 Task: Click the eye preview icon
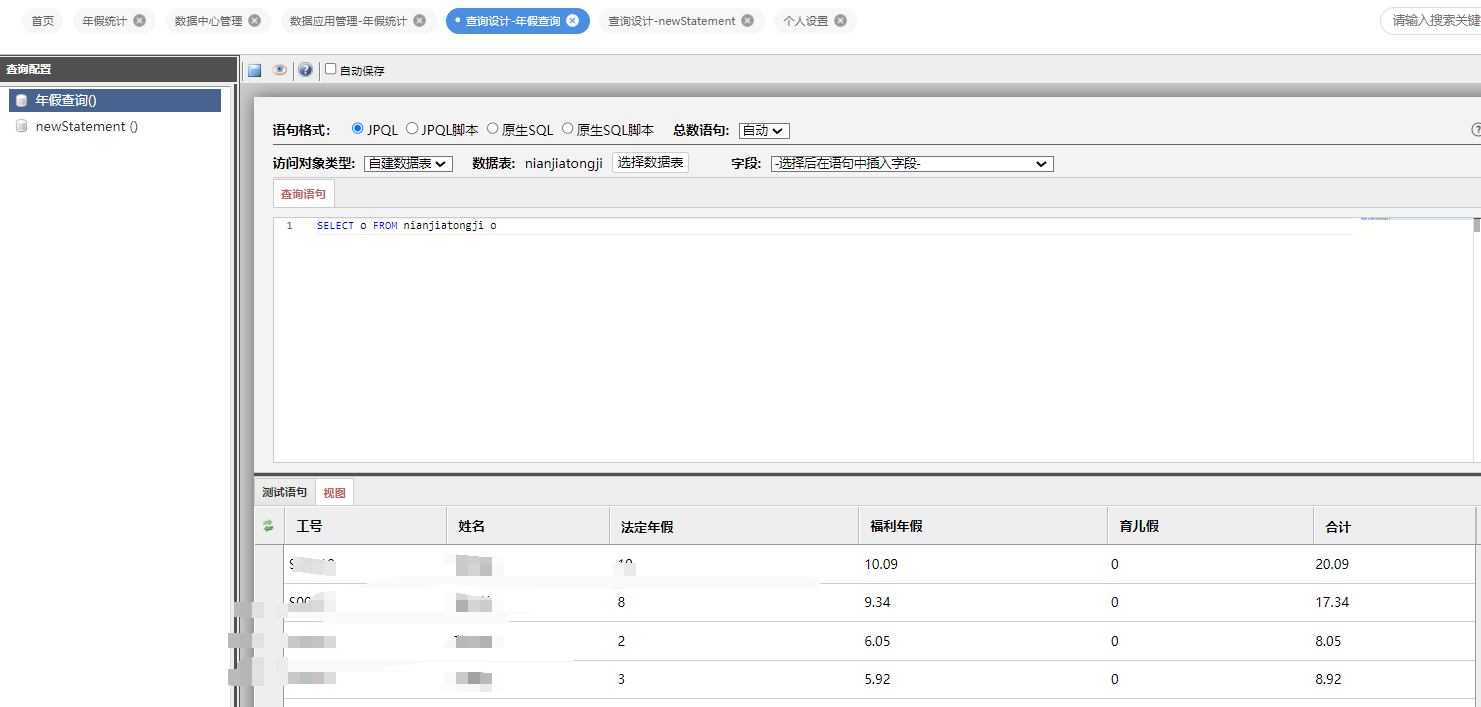click(280, 70)
